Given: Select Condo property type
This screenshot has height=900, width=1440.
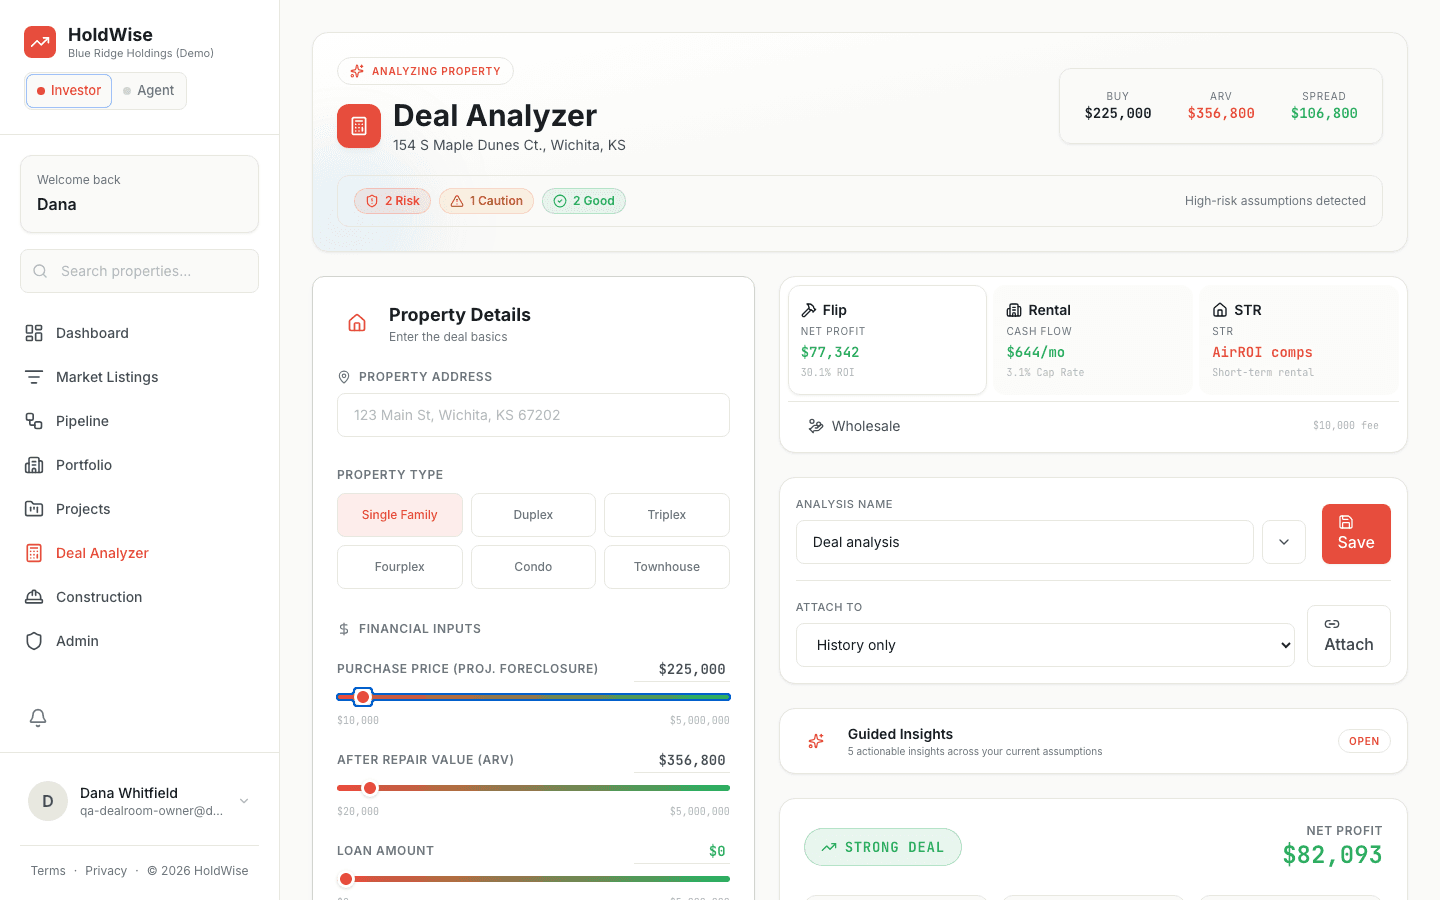Looking at the screenshot, I should 533,567.
